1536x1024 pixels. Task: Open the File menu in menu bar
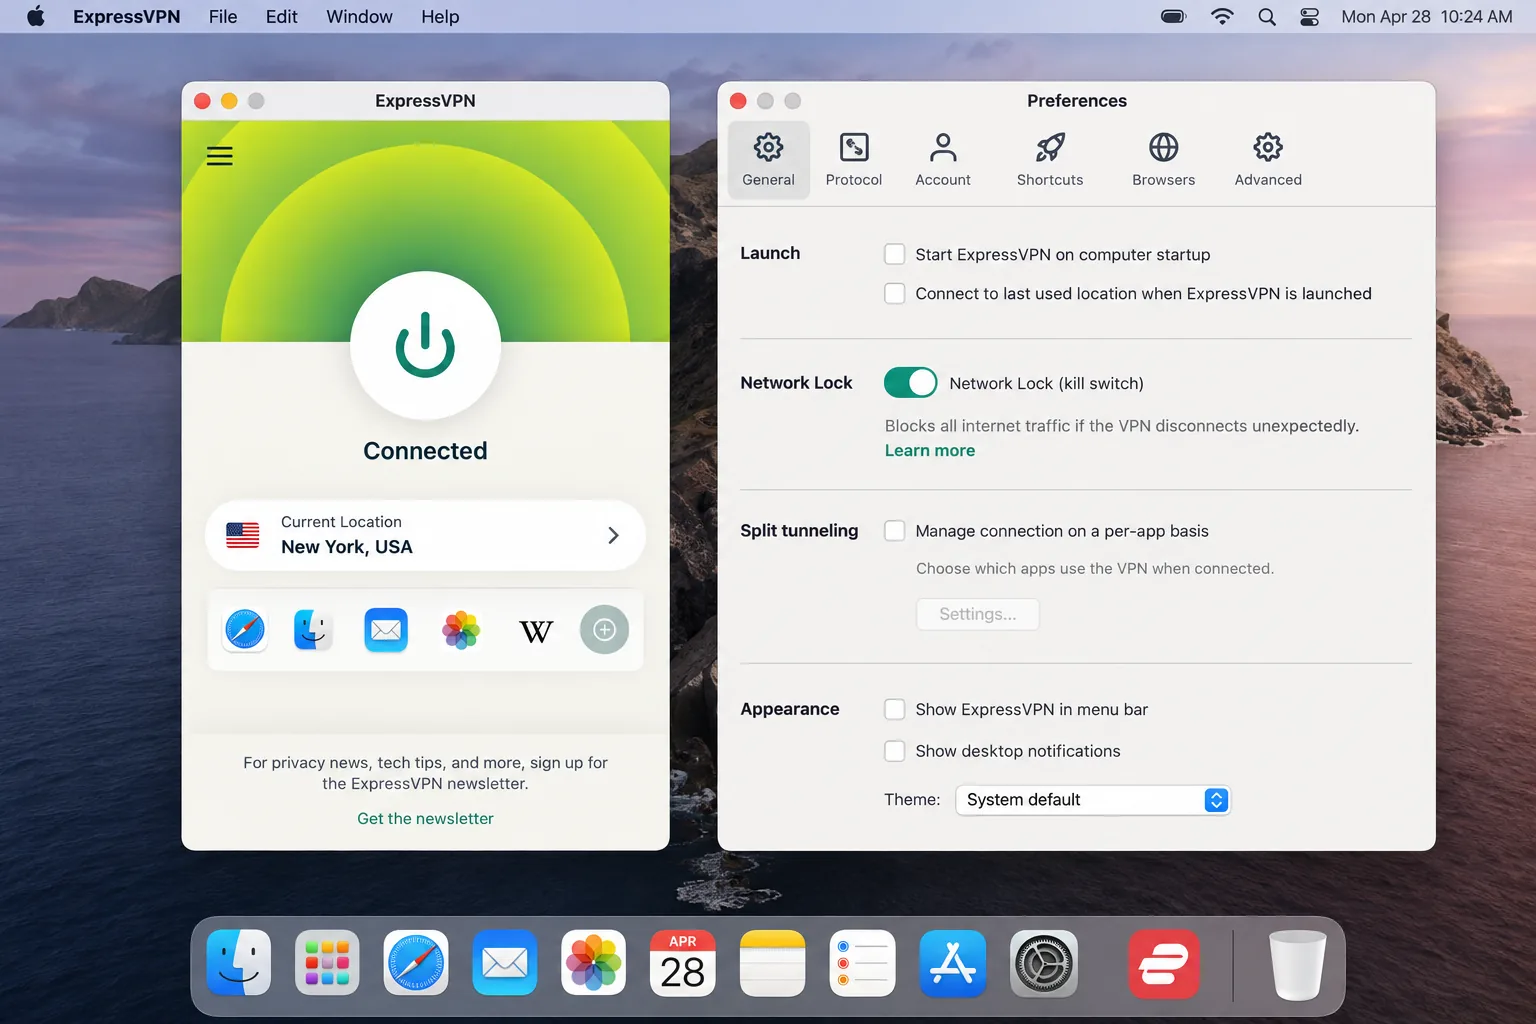pyautogui.click(x=223, y=17)
